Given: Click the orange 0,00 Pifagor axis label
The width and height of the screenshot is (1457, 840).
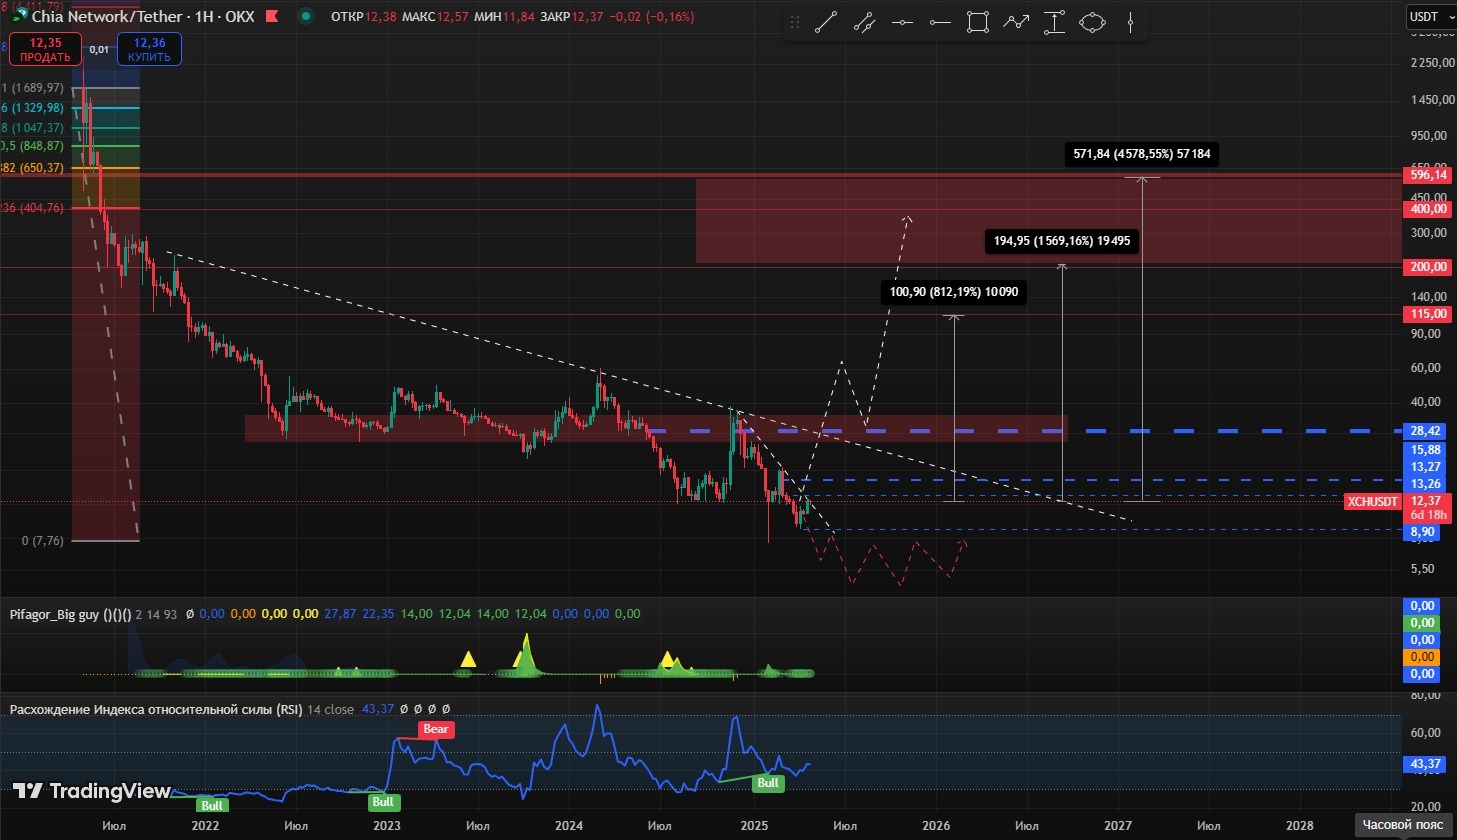Looking at the screenshot, I should click(x=1422, y=657).
